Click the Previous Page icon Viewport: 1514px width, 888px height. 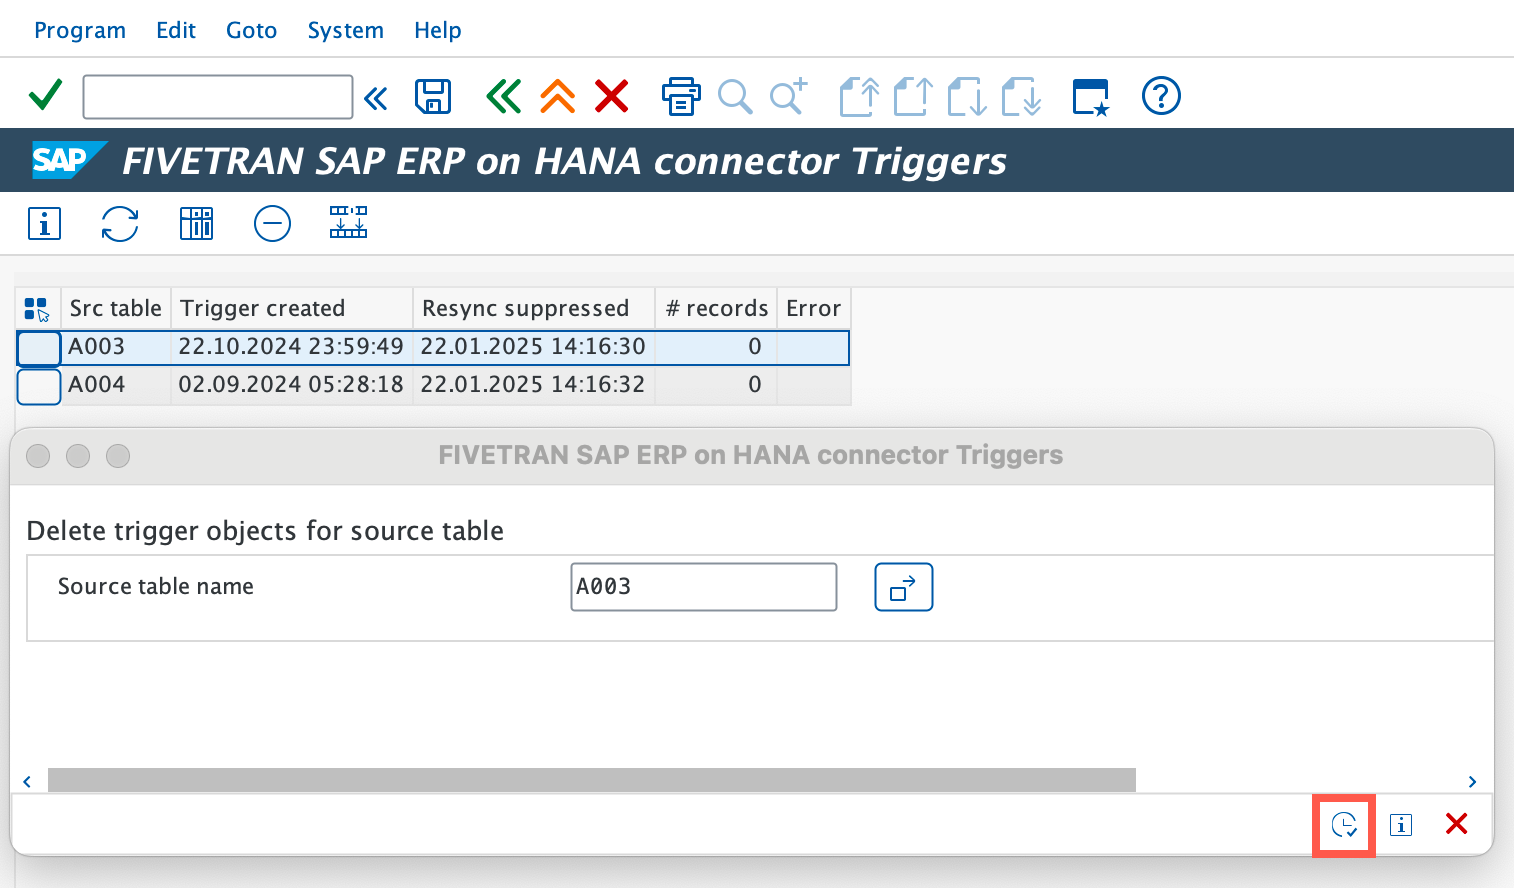(x=913, y=97)
